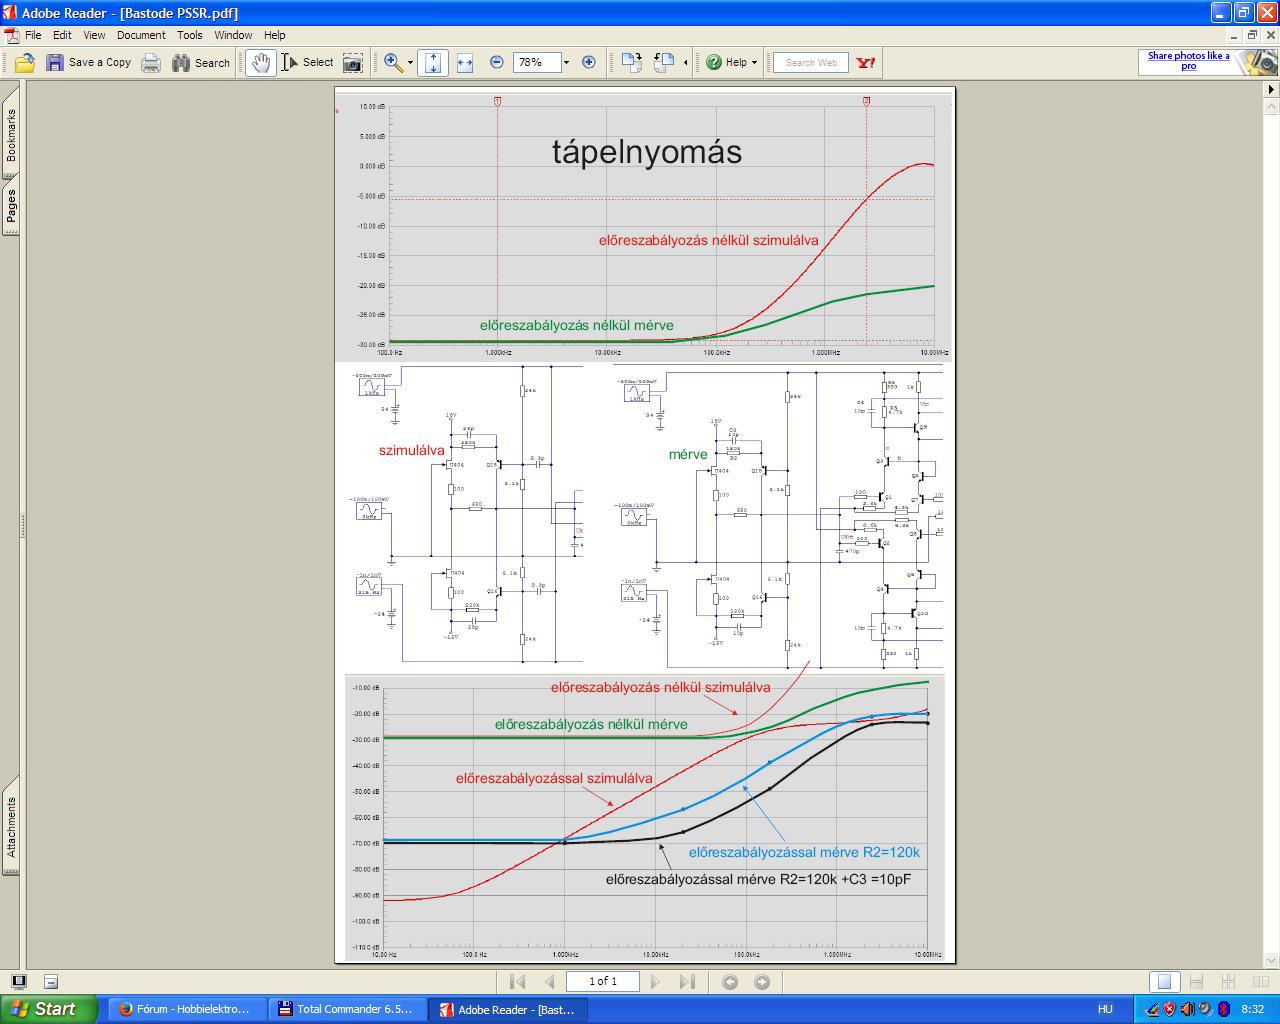The width and height of the screenshot is (1280, 1024).
Task: Click the HU language indicator
Action: (x=1105, y=1009)
